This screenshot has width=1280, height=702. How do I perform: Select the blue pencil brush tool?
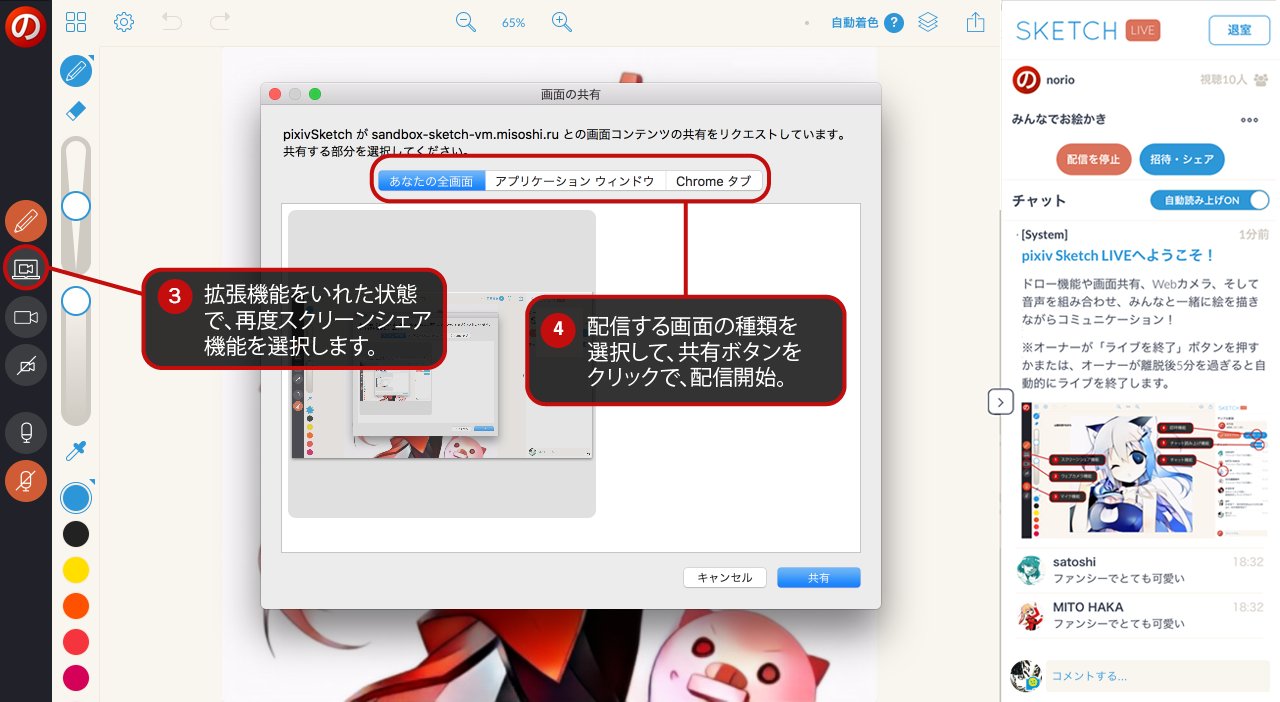tap(76, 71)
